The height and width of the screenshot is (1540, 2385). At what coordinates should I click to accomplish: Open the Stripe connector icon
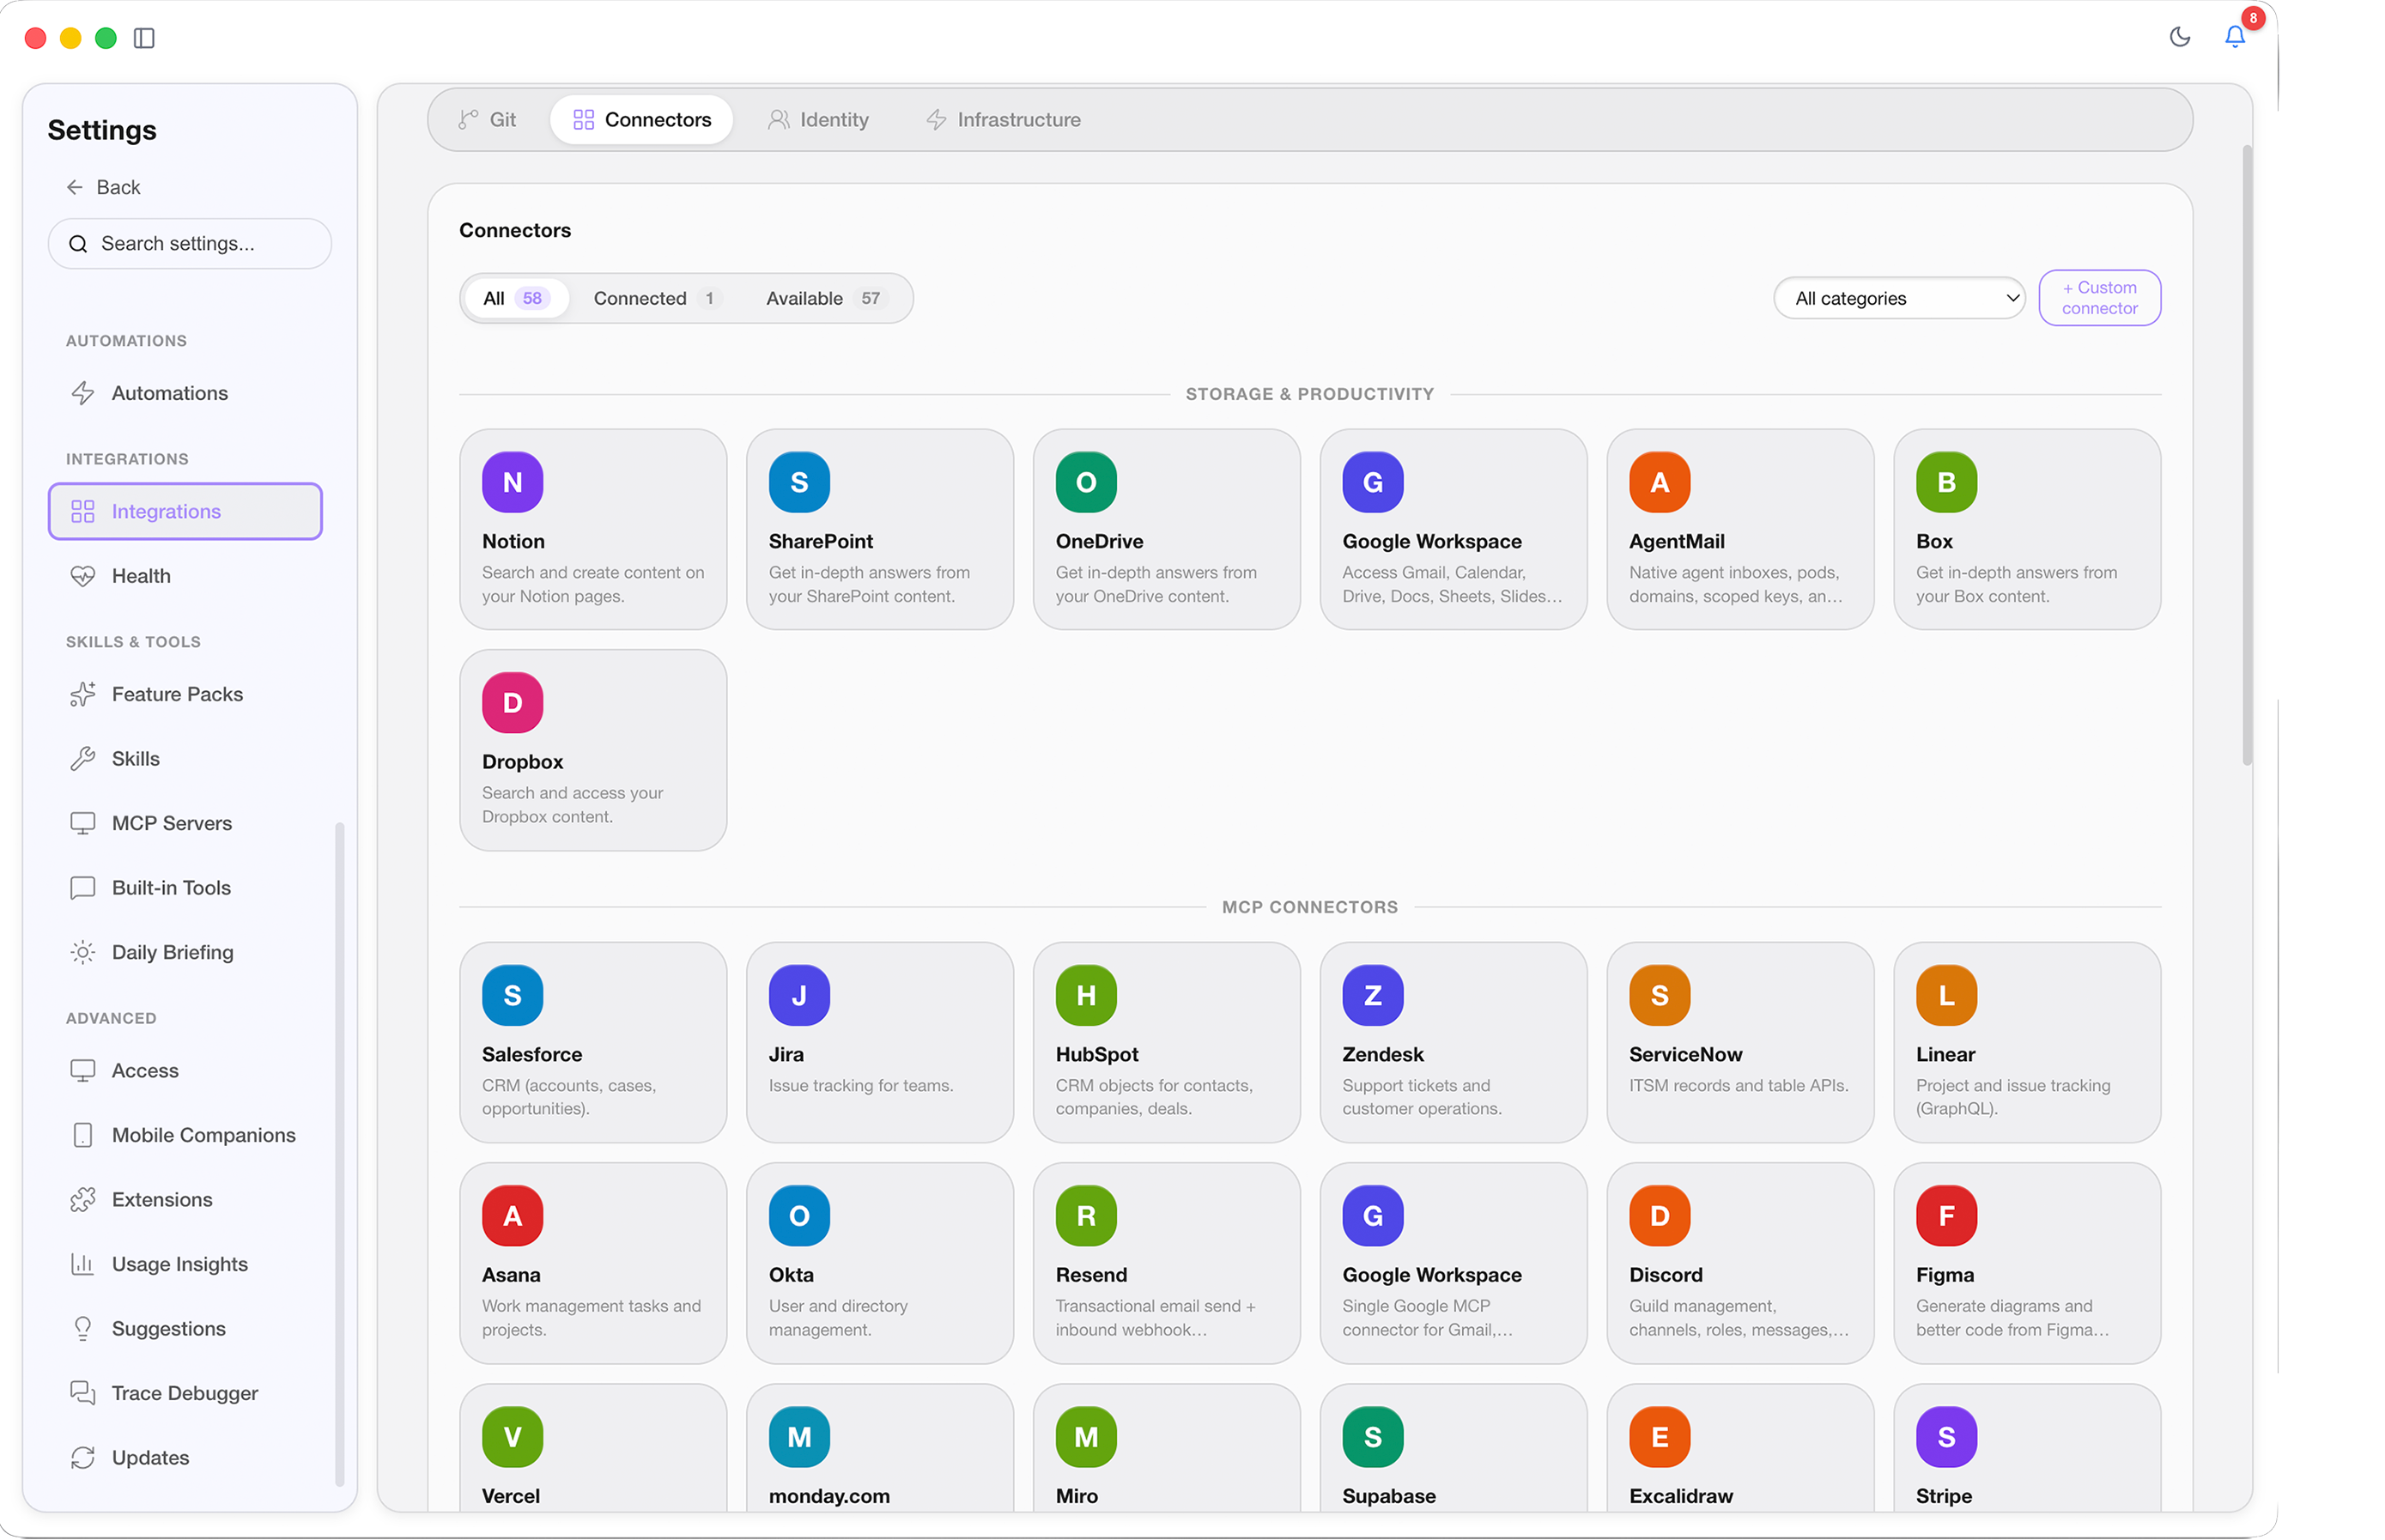[1946, 1437]
